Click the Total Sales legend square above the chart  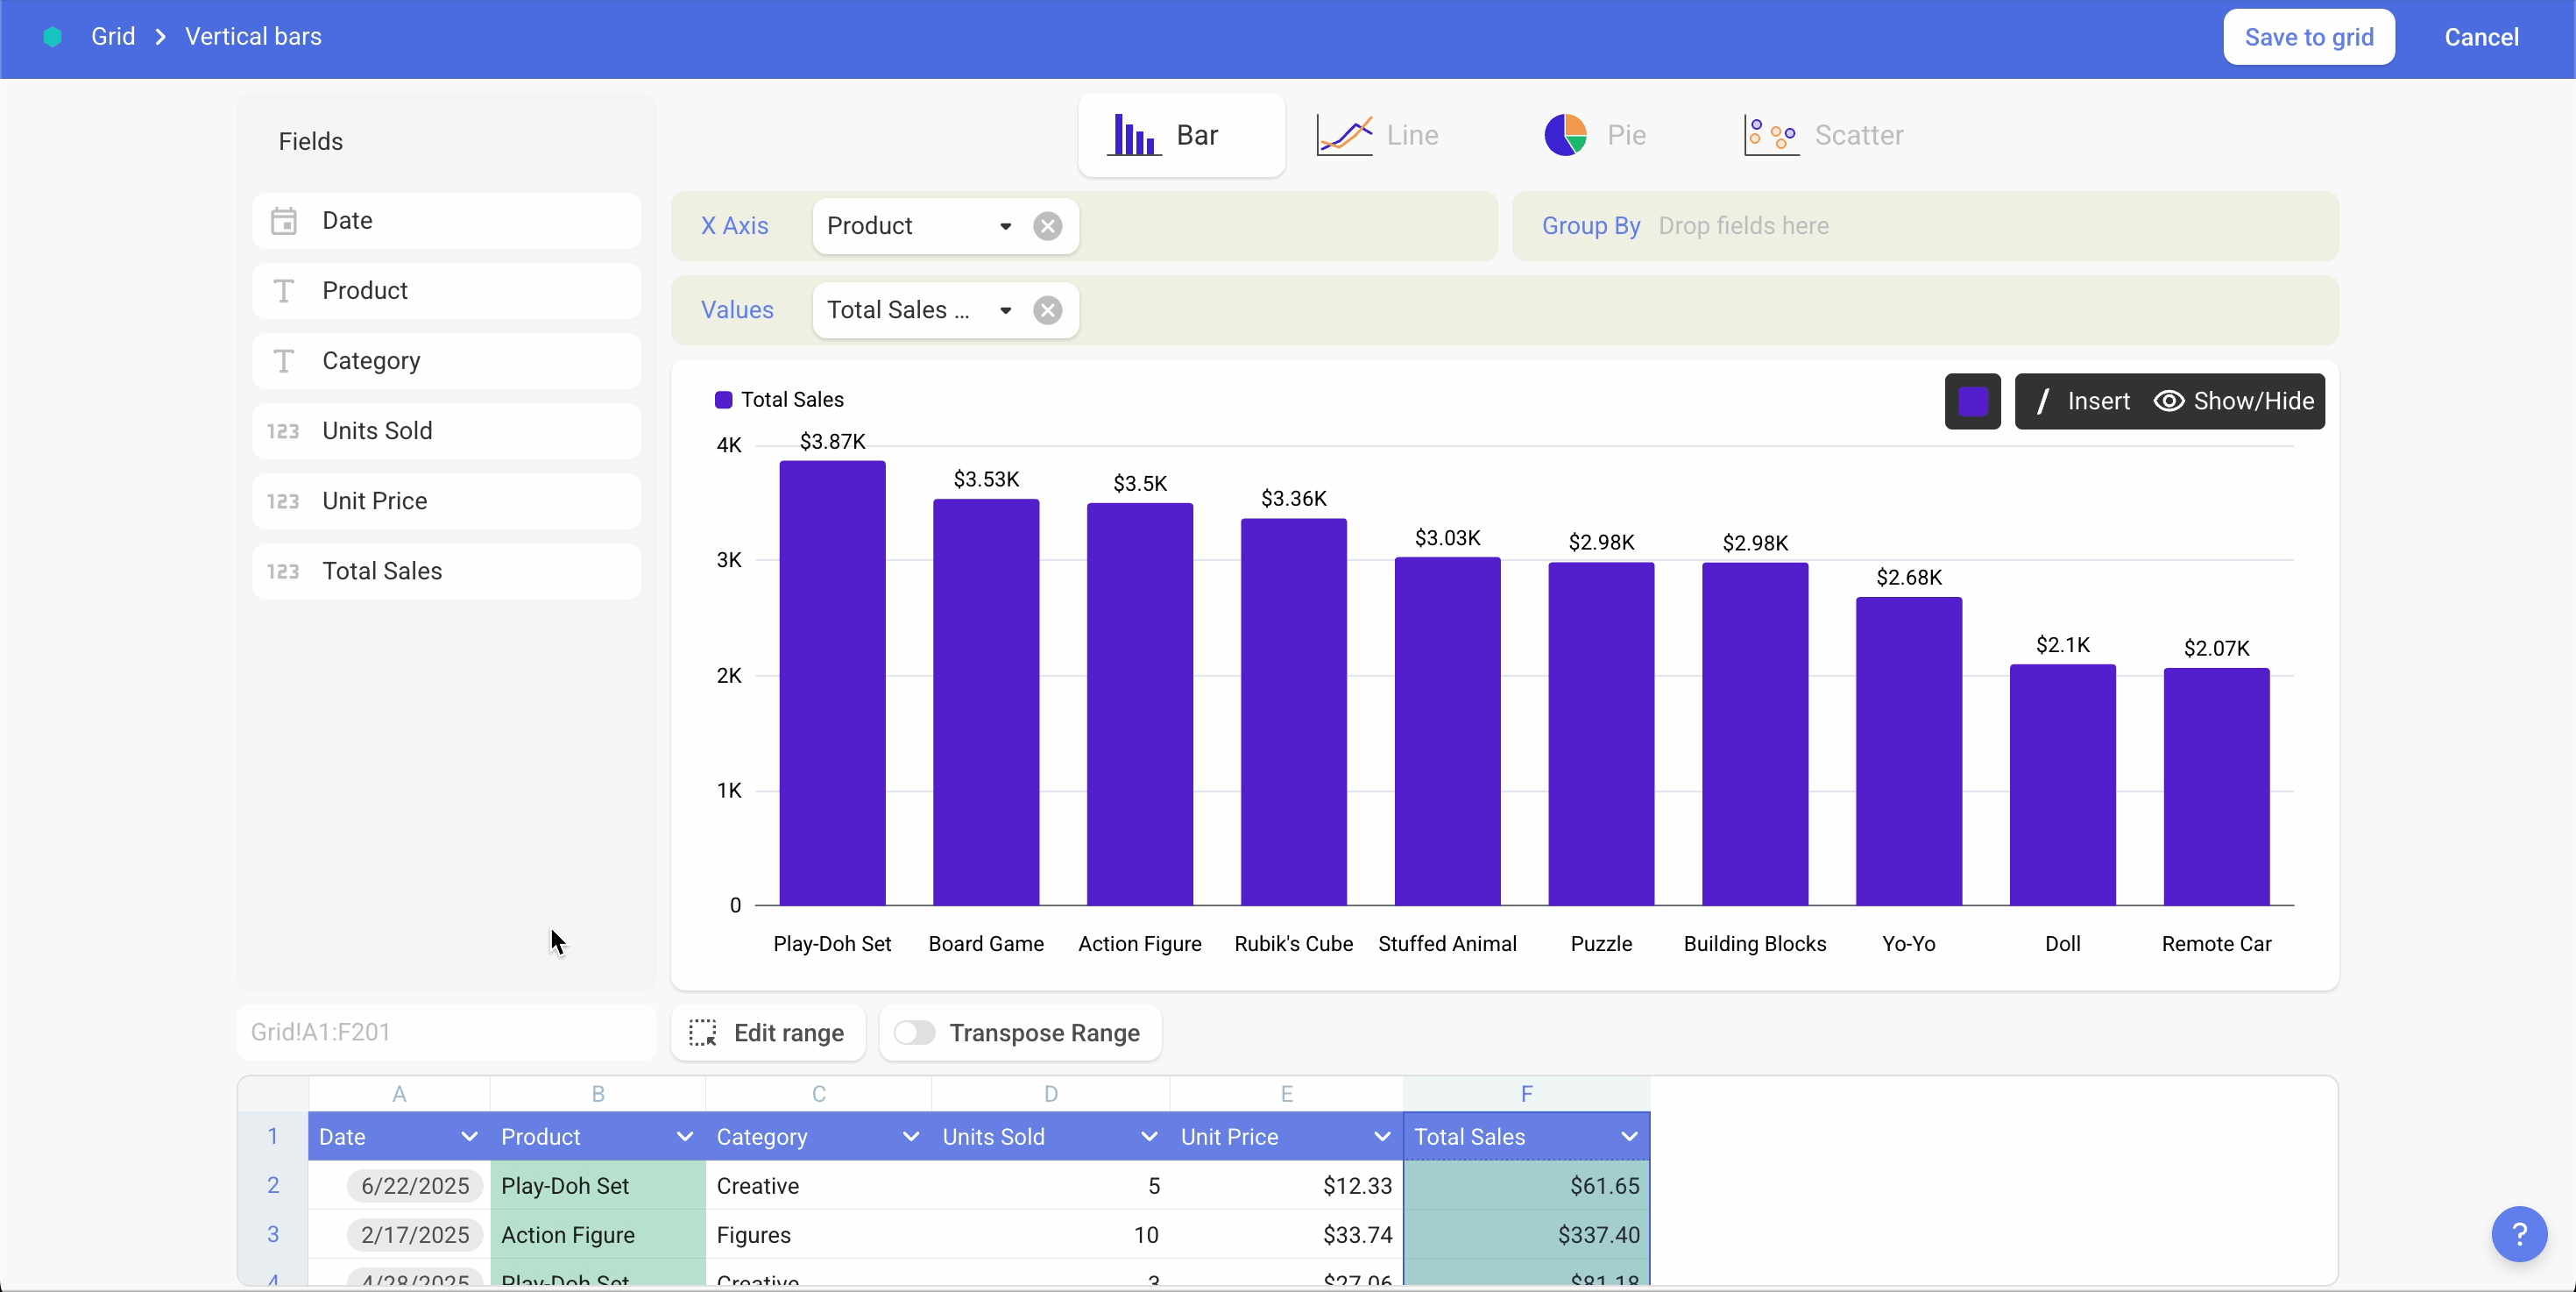pos(723,399)
